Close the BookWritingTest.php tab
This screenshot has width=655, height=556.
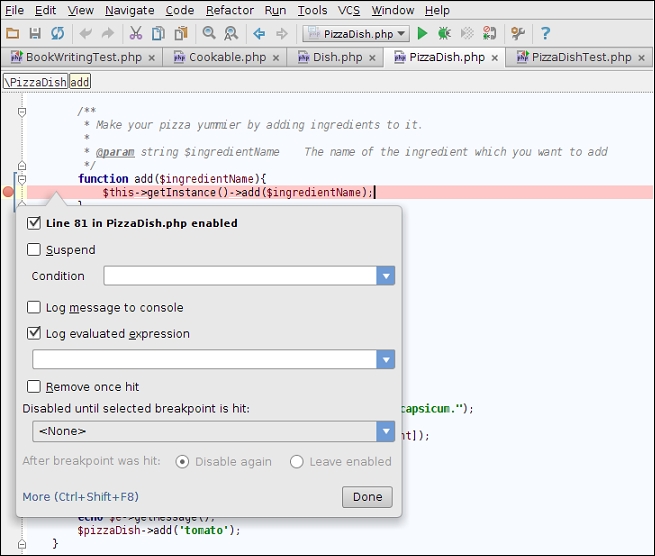152,58
